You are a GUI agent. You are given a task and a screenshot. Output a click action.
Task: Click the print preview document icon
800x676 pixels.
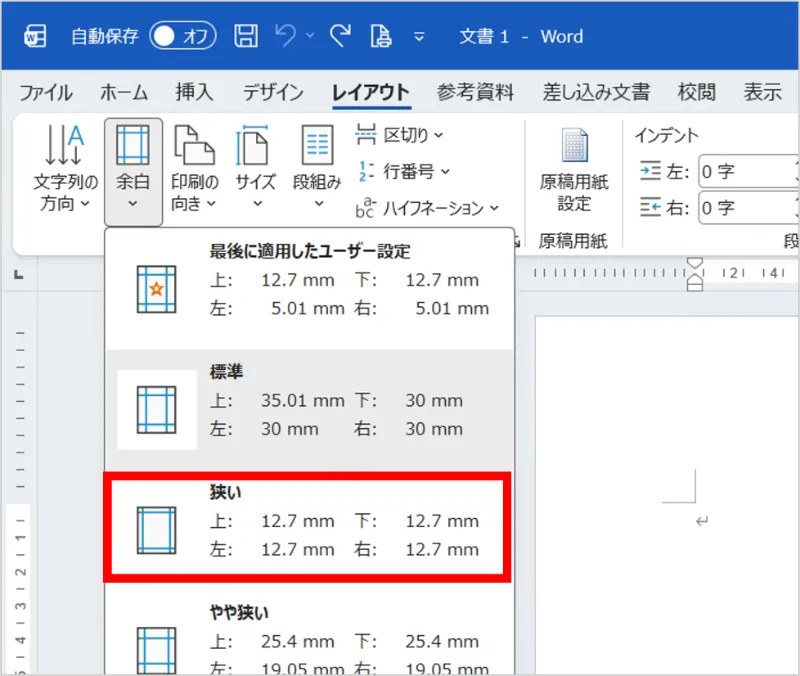[381, 36]
